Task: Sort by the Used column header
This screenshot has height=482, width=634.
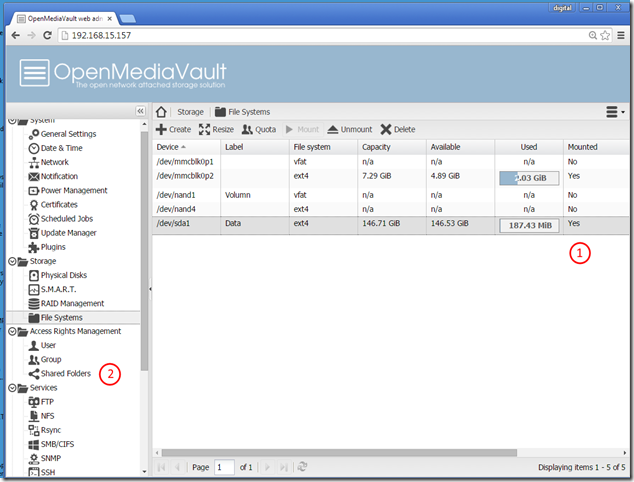Action: pyautogui.click(x=529, y=147)
